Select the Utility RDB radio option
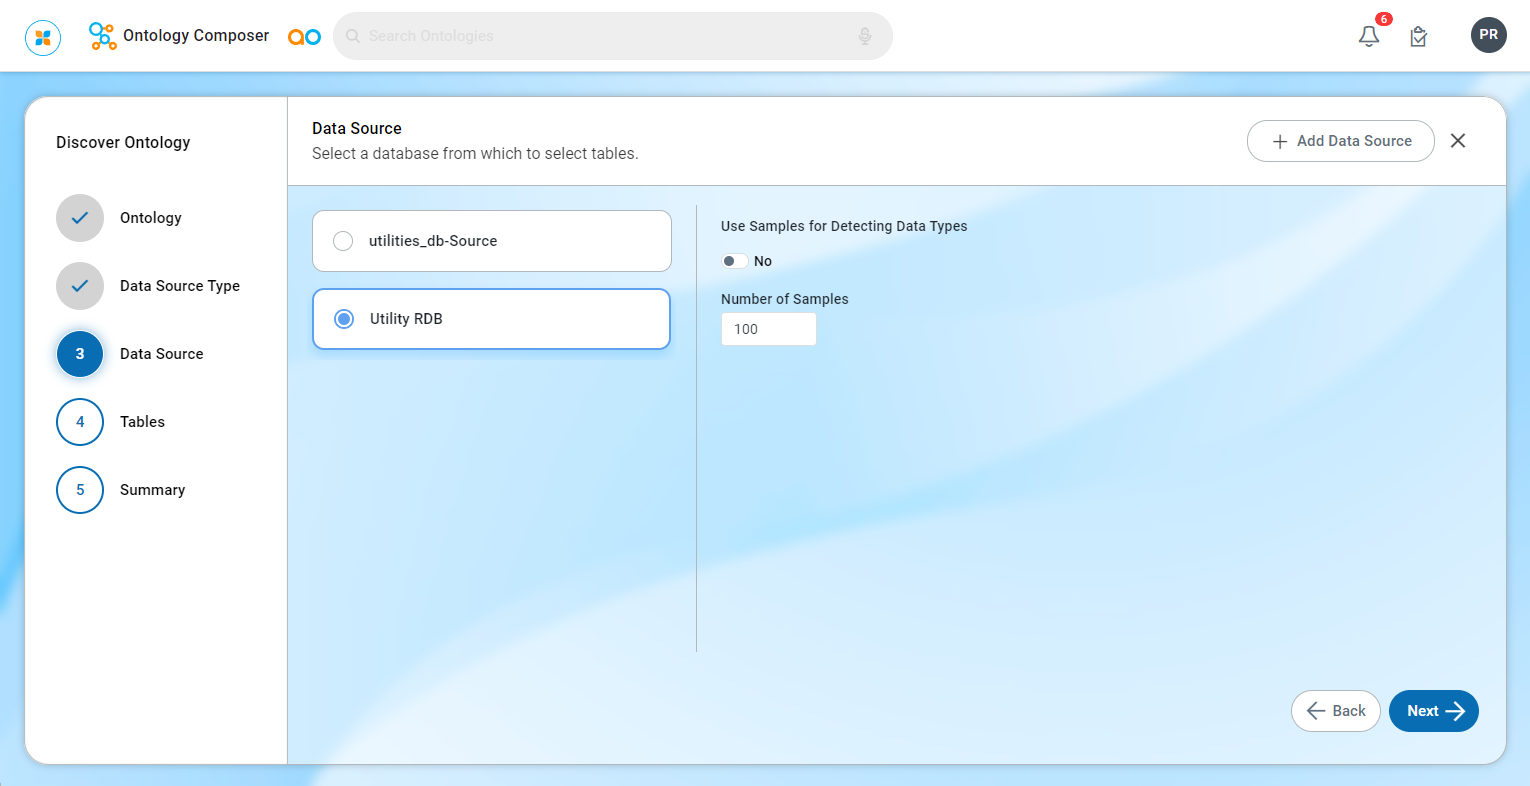The image size is (1530, 786). coord(344,319)
